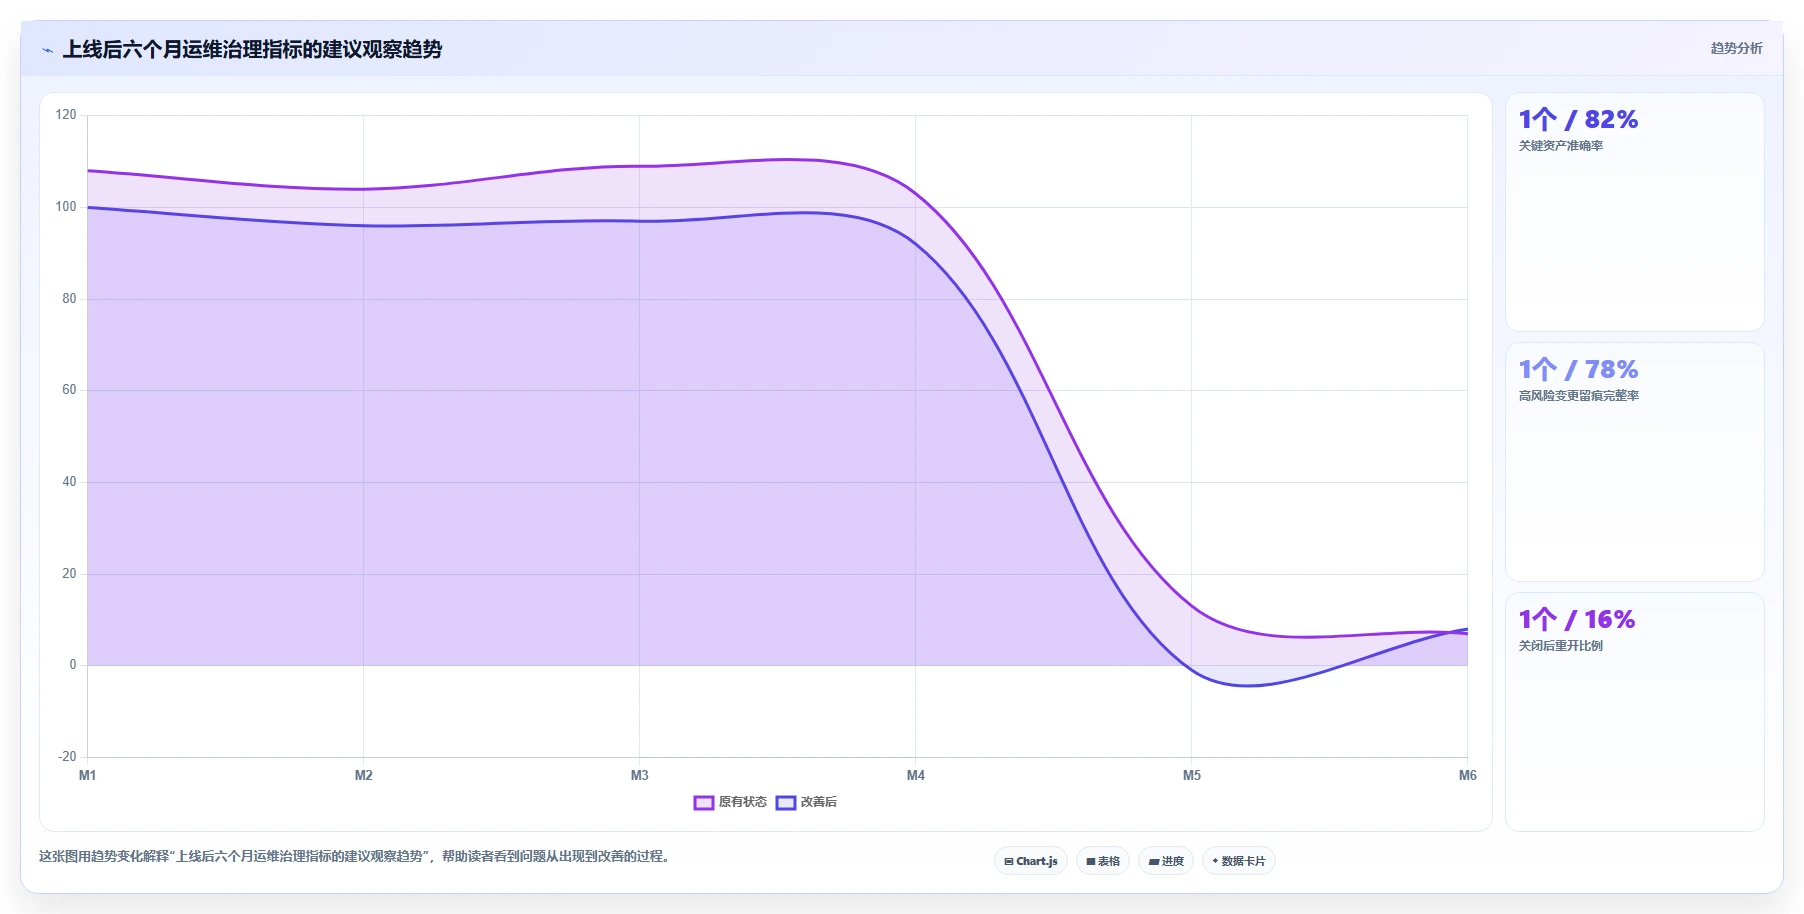Open the 关键资产准确率 82% card

[x=1635, y=212]
